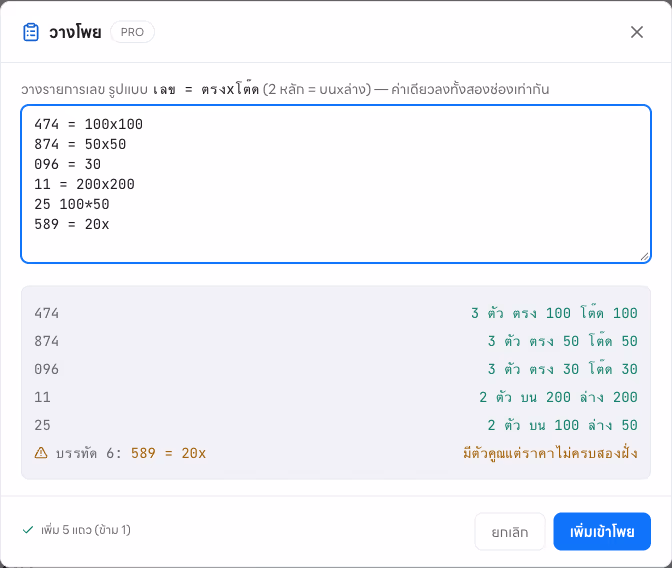Click the วางโพย dialog title
672x568 pixels.
(x=75, y=32)
